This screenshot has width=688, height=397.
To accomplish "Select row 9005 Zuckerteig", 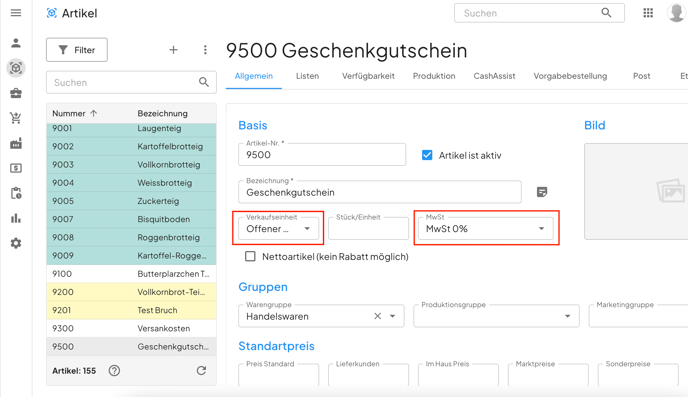I will [x=131, y=201].
